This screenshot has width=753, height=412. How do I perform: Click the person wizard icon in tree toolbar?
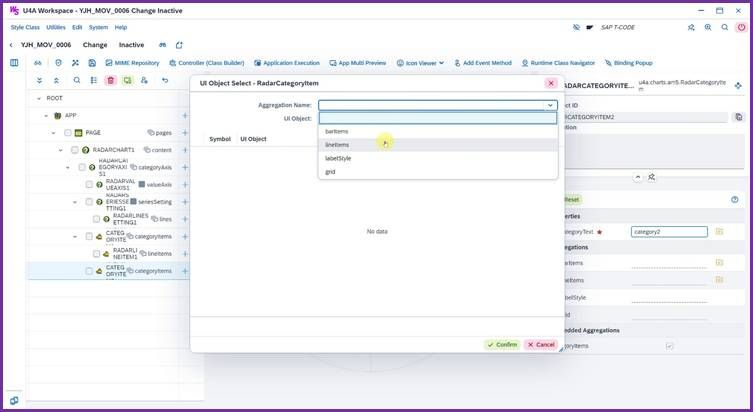(144, 80)
